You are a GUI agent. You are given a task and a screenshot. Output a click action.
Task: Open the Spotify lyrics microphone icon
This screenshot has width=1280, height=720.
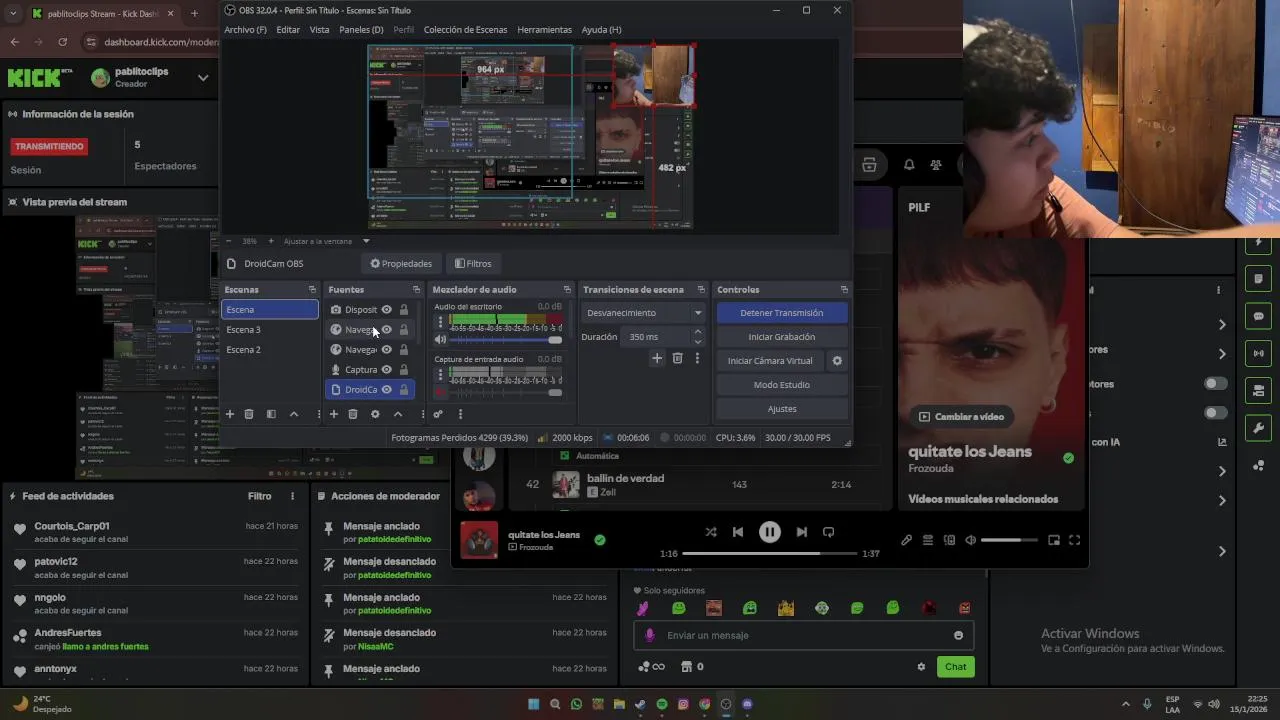[x=906, y=540]
